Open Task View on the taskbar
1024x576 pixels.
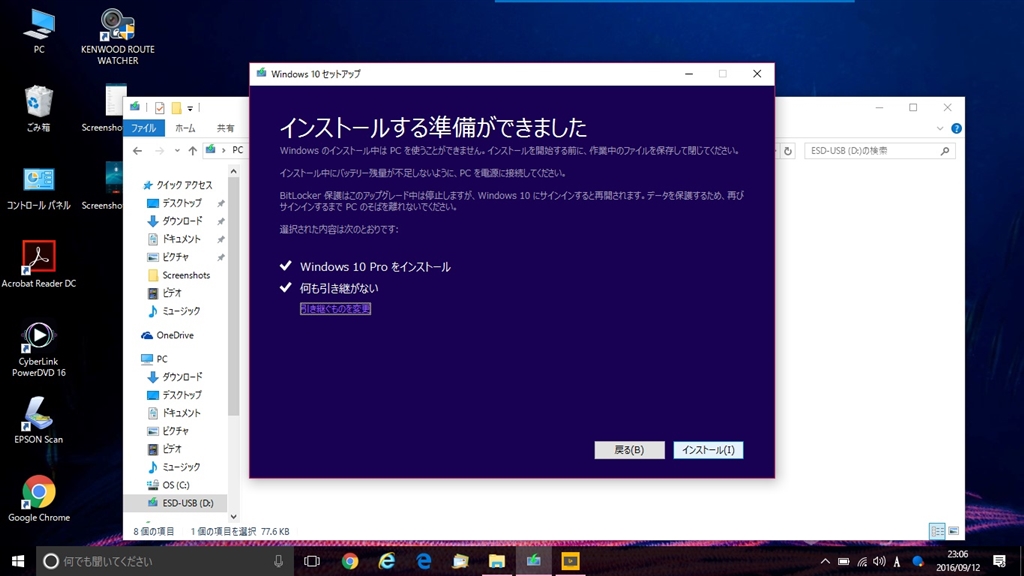[x=312, y=561]
